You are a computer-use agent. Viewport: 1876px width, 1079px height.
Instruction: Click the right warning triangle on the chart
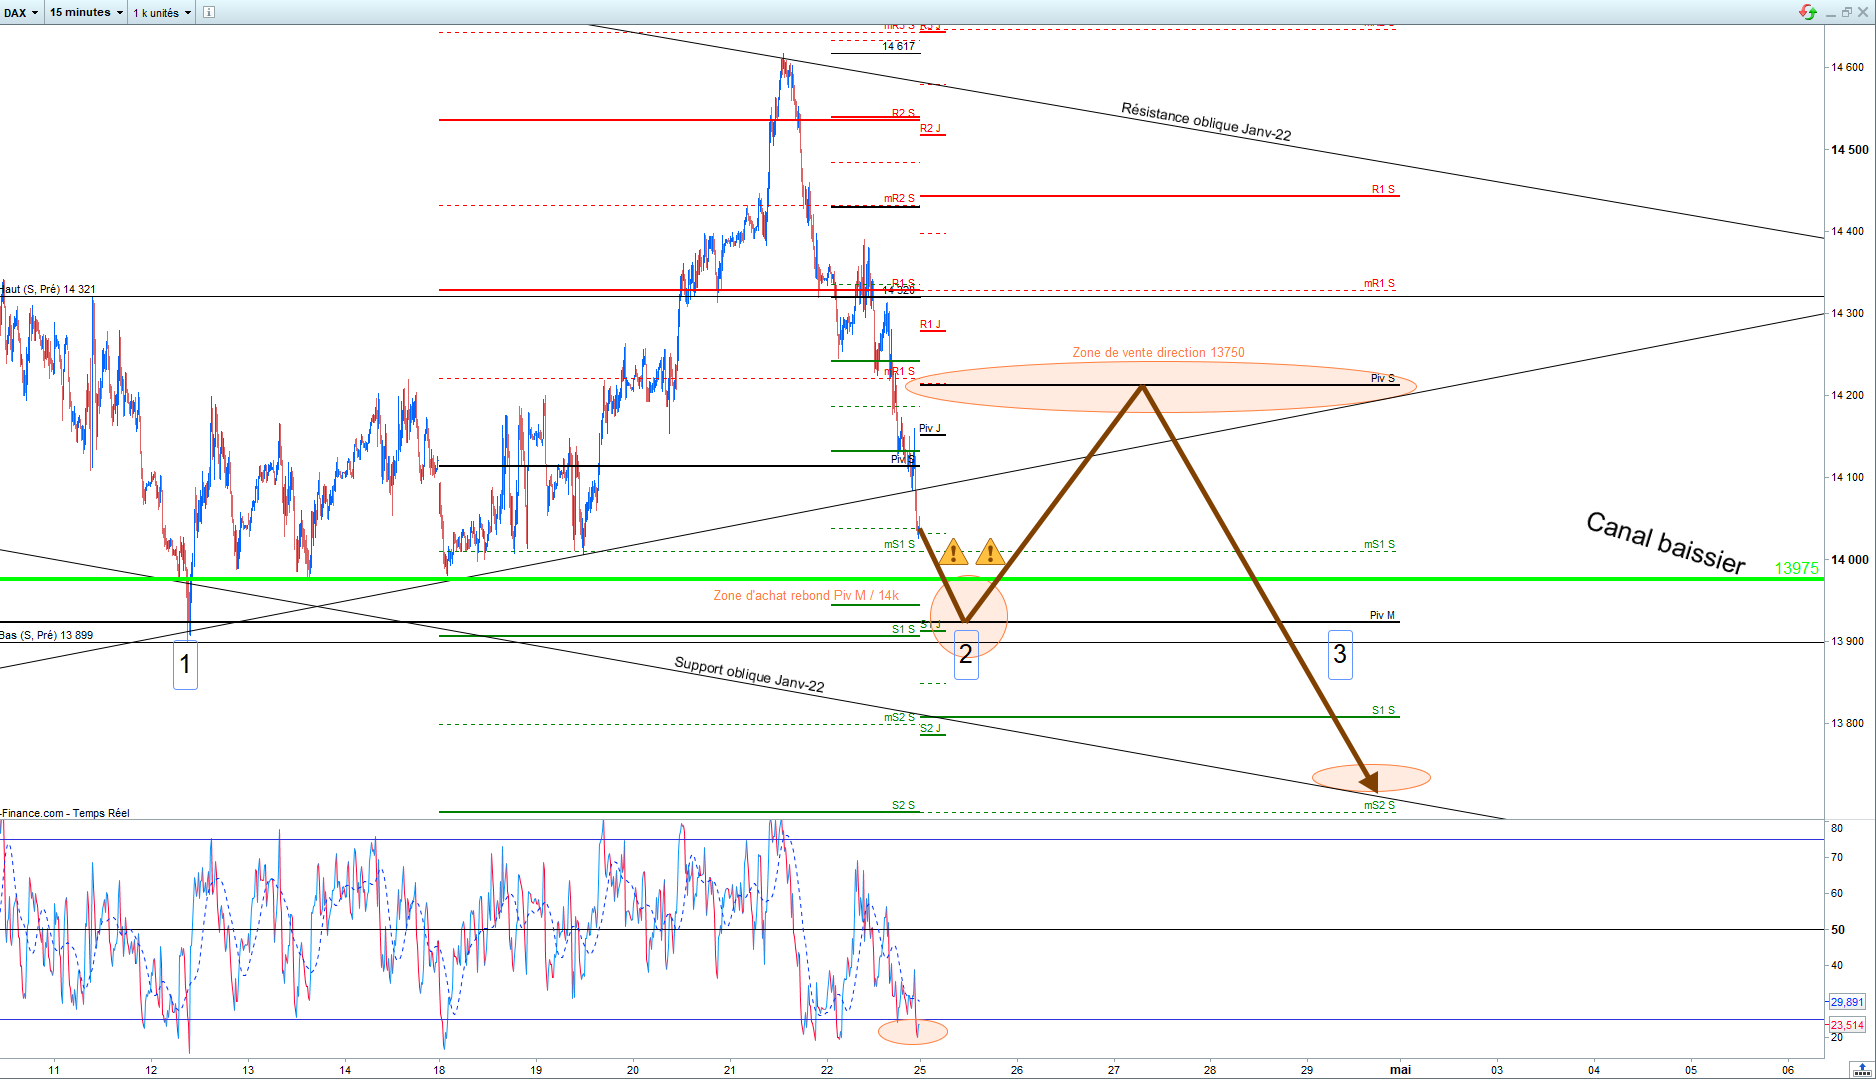coord(990,551)
